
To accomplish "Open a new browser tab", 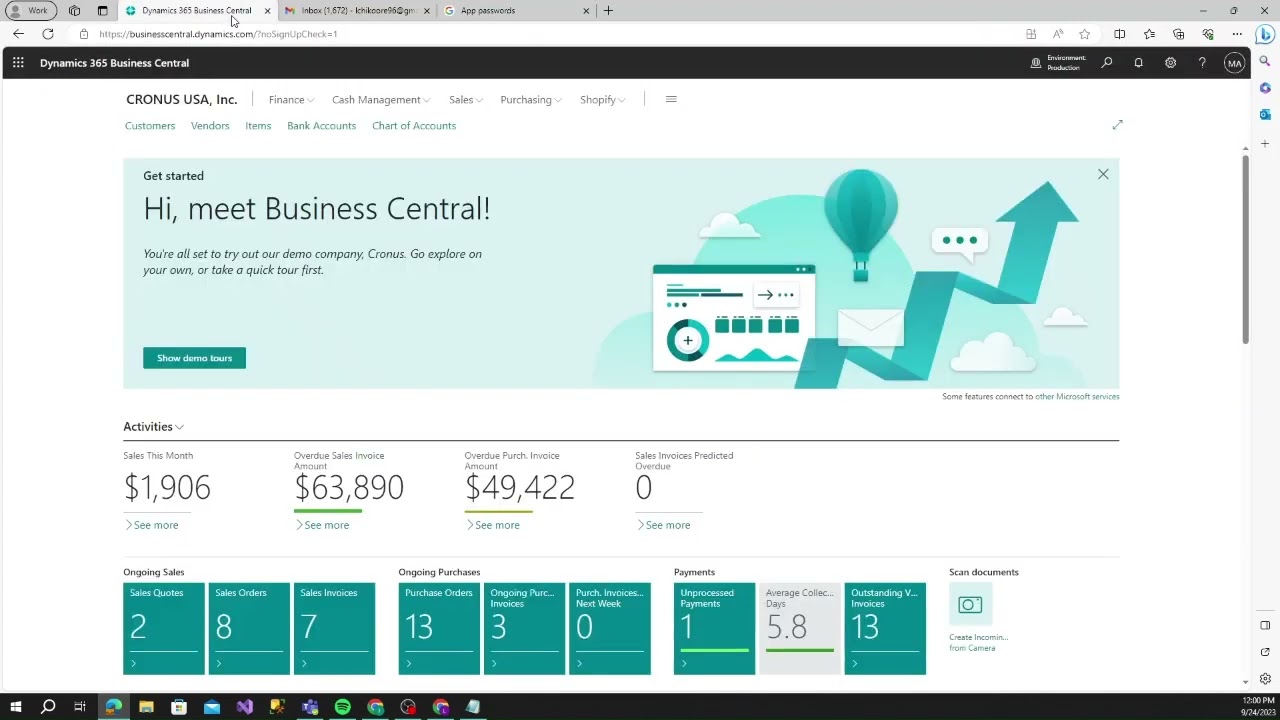I will tap(608, 10).
